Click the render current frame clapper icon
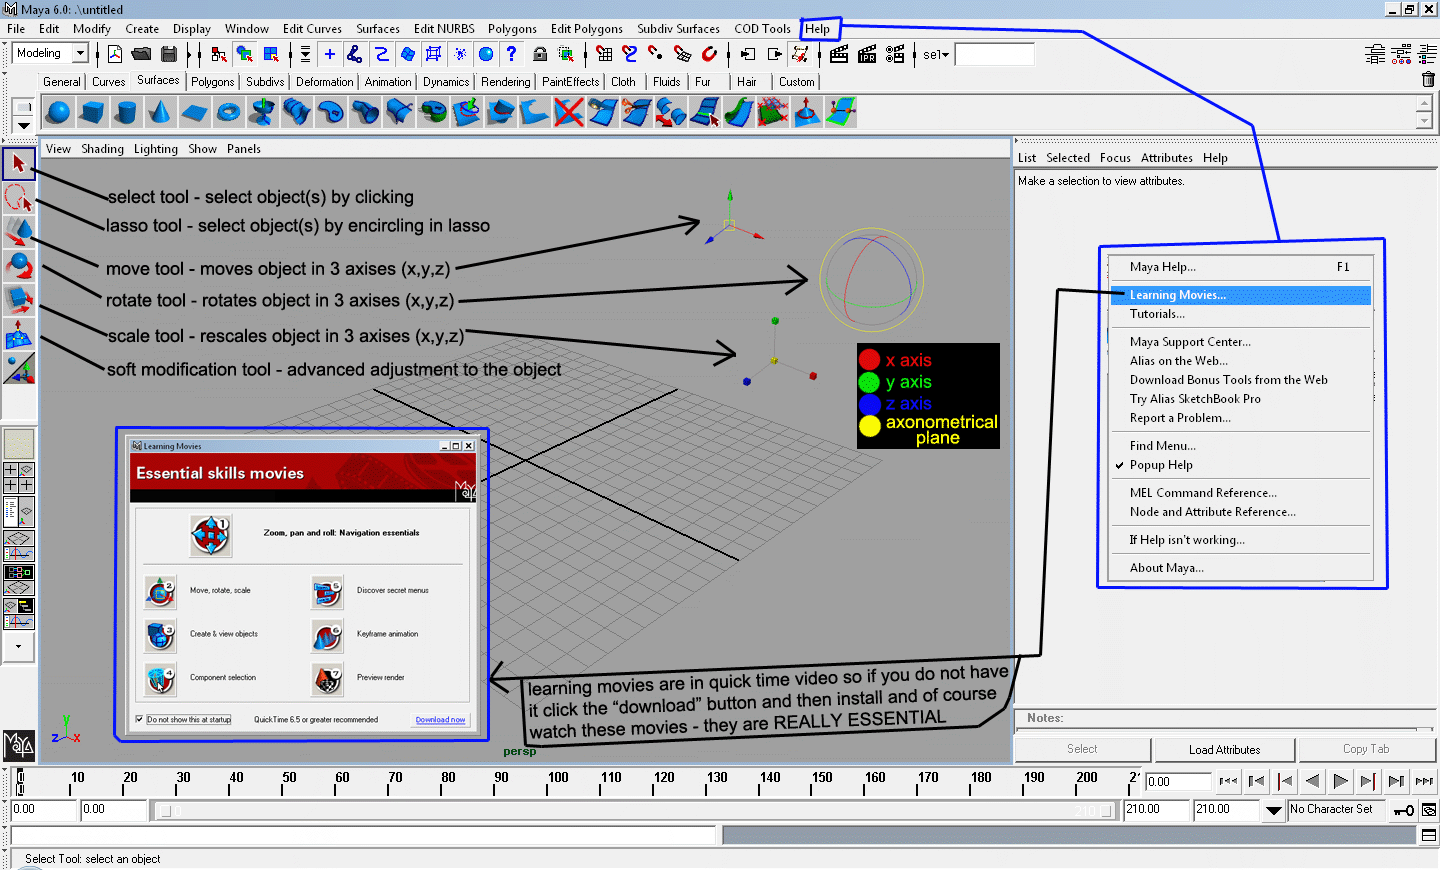The image size is (1440, 870). click(839, 54)
